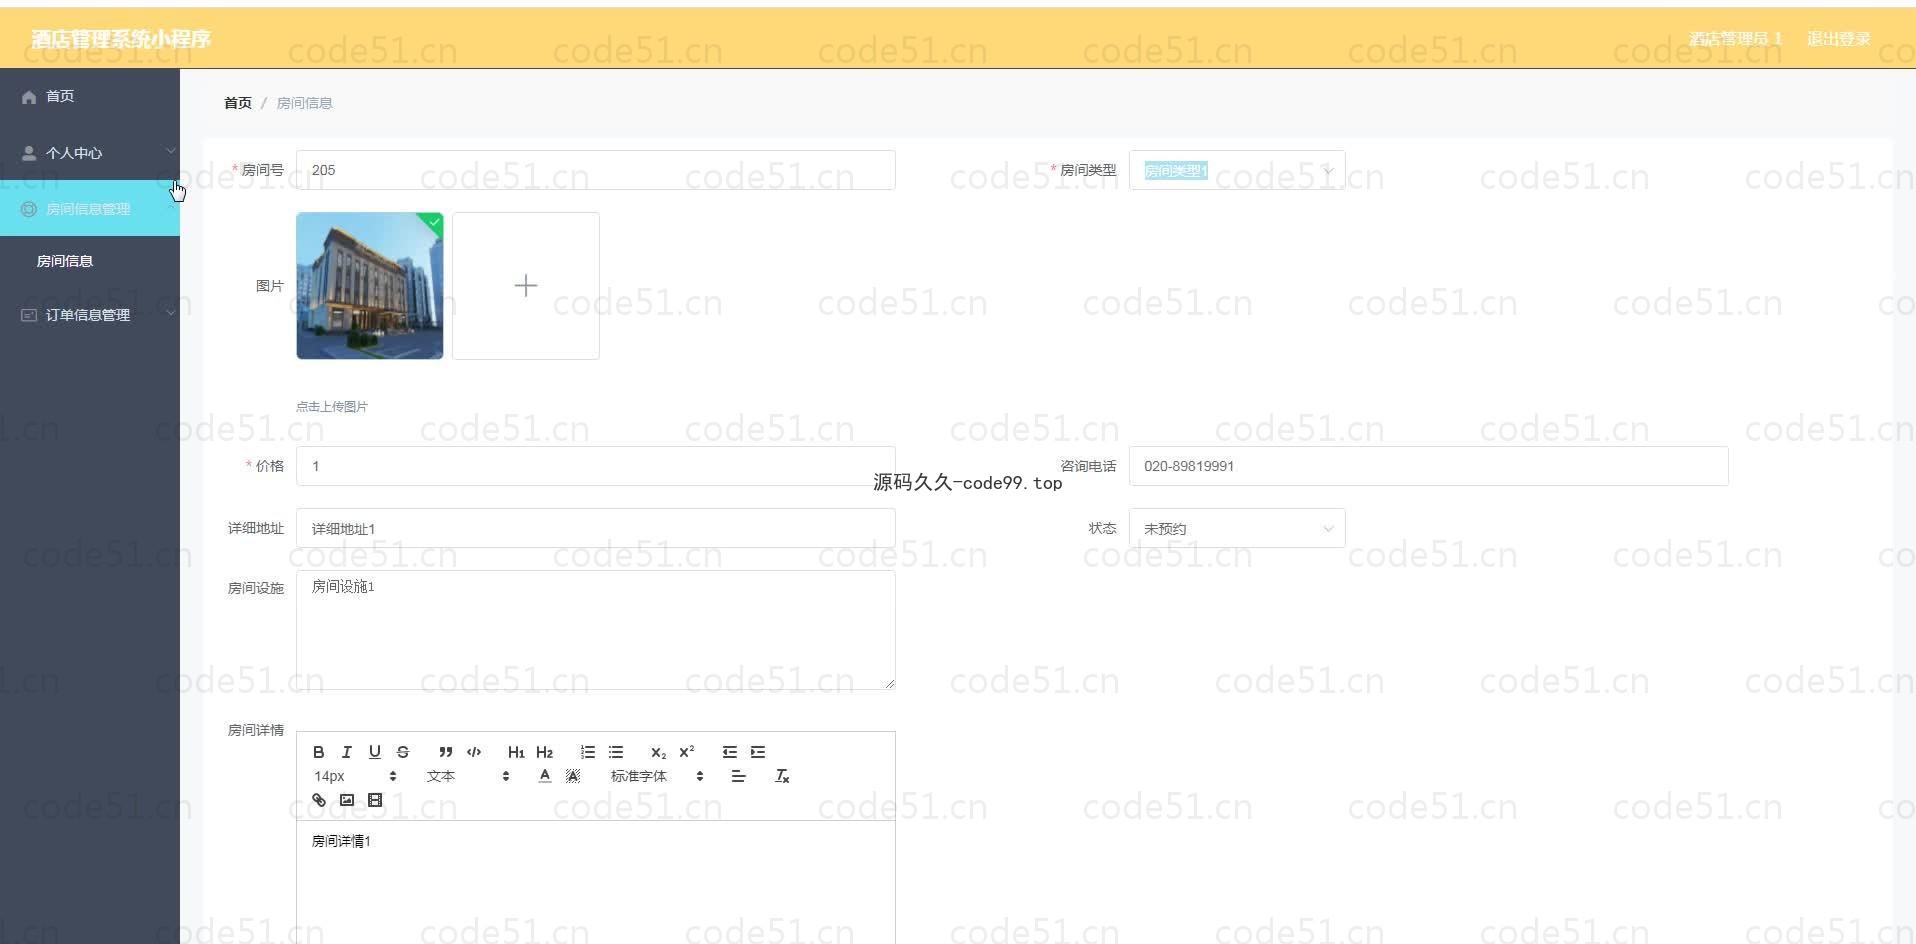Apply Heading 2 style
Screen dimensions: 1916x944
coord(544,752)
